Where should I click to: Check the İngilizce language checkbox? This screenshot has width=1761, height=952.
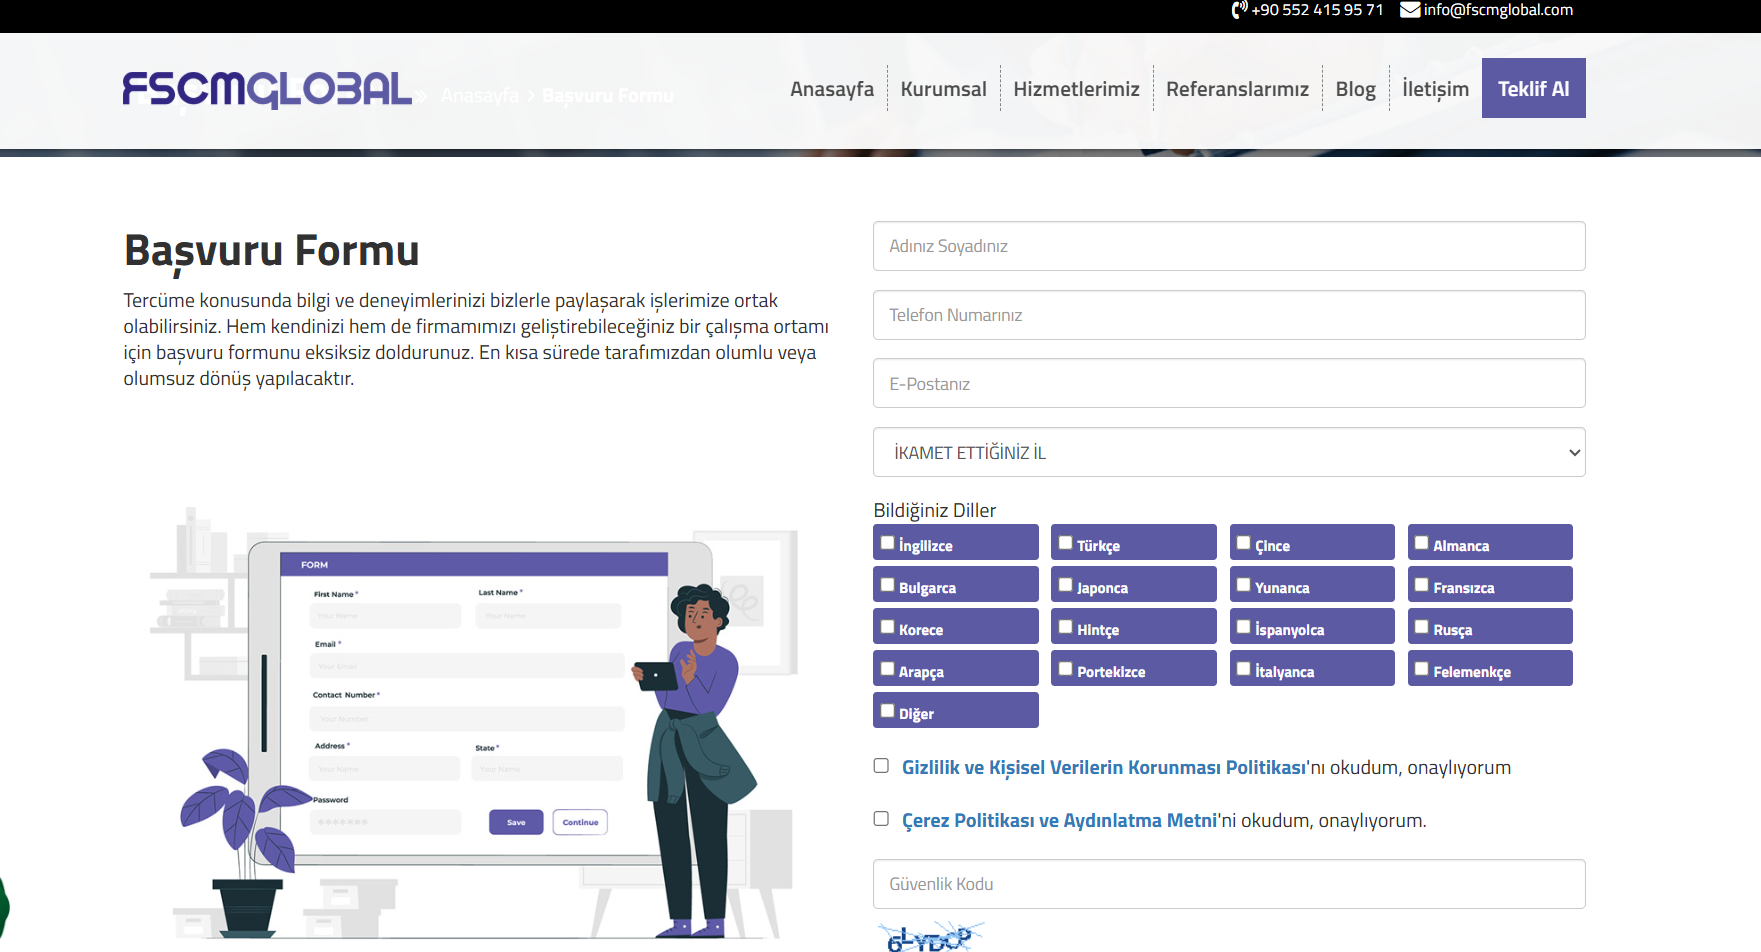coord(887,543)
